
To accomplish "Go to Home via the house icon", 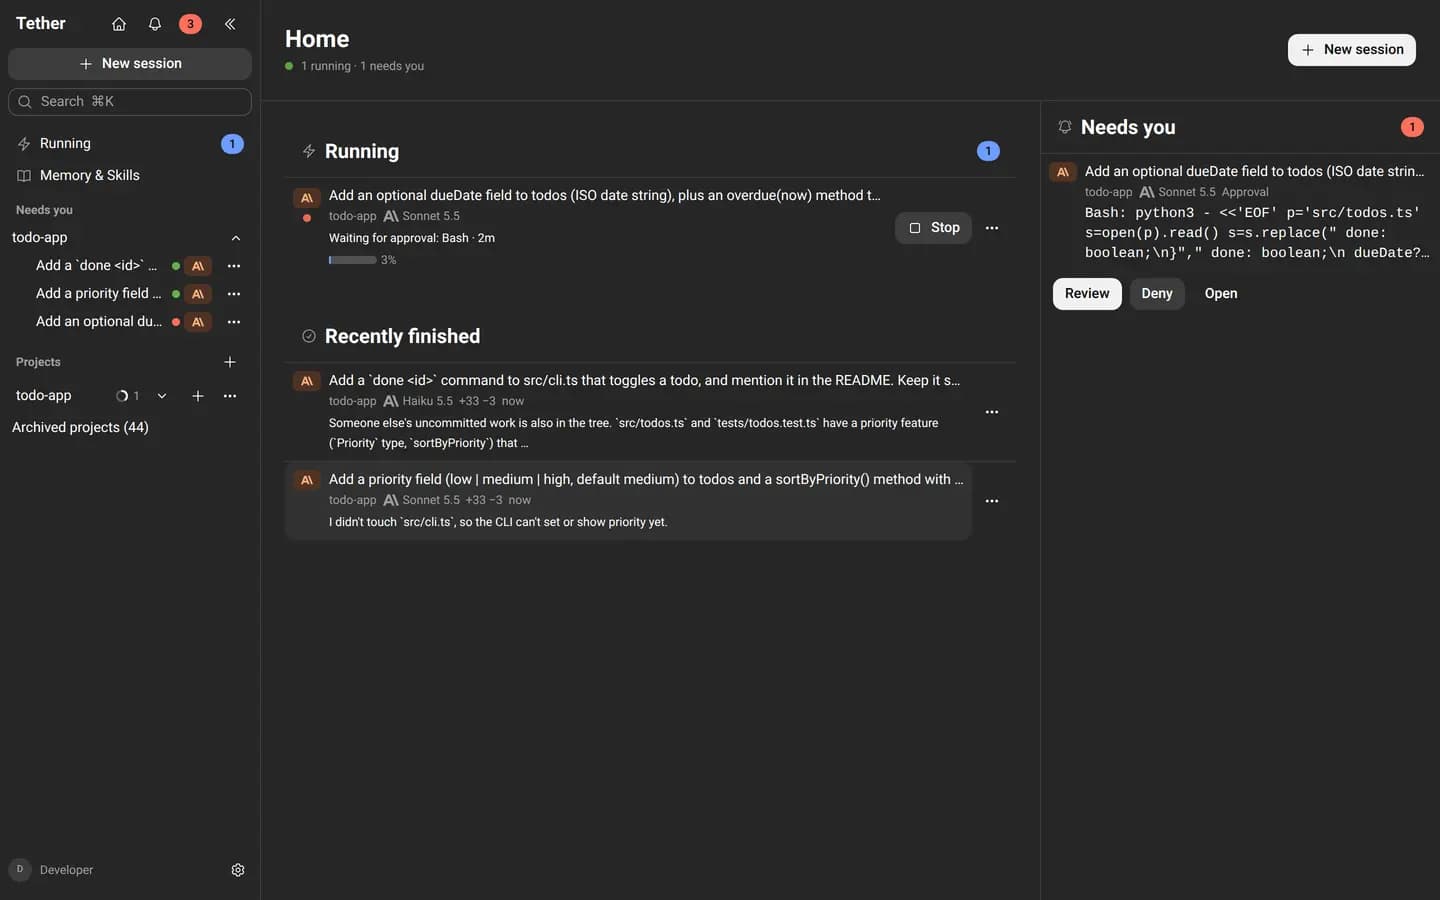I will 119,24.
